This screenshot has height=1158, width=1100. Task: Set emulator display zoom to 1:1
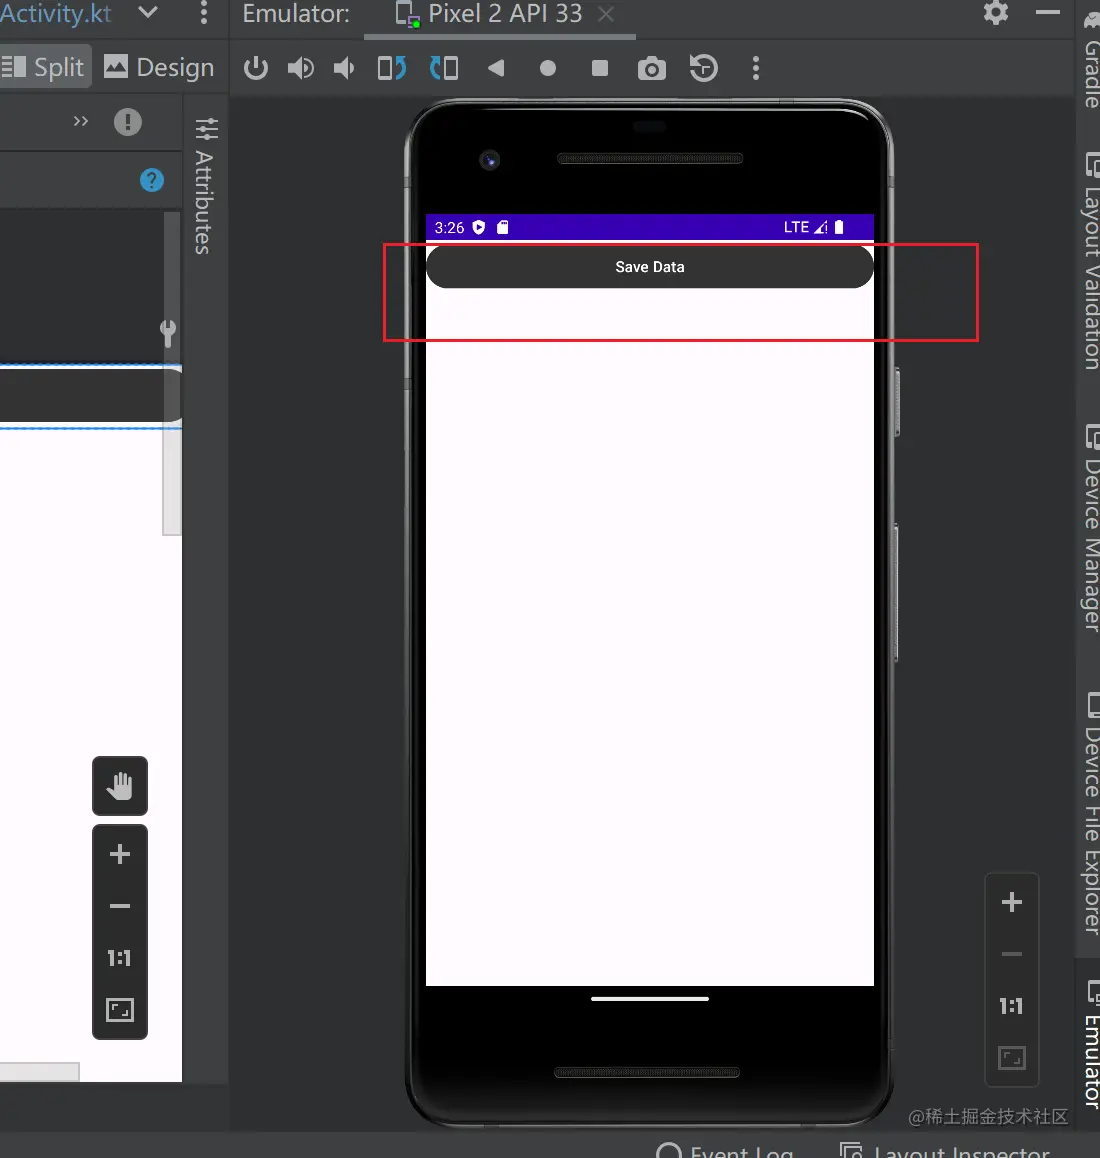click(x=1011, y=1006)
